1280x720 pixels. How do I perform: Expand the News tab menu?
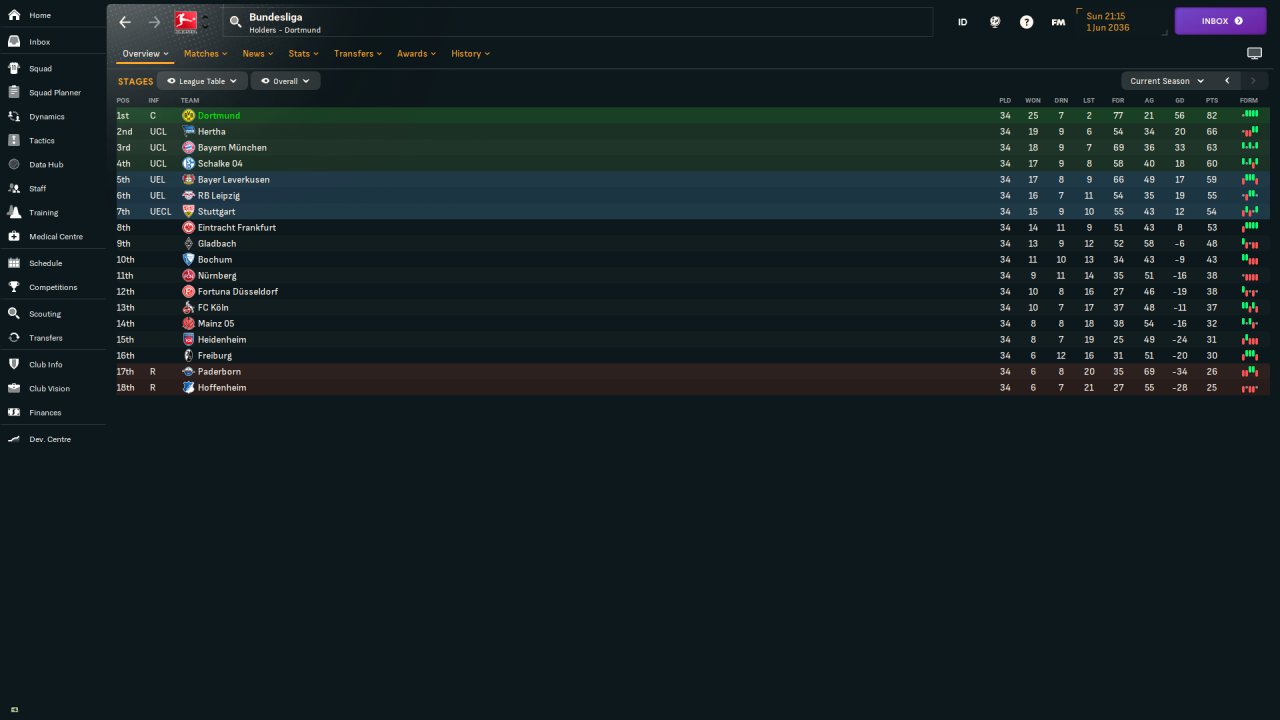(x=258, y=54)
